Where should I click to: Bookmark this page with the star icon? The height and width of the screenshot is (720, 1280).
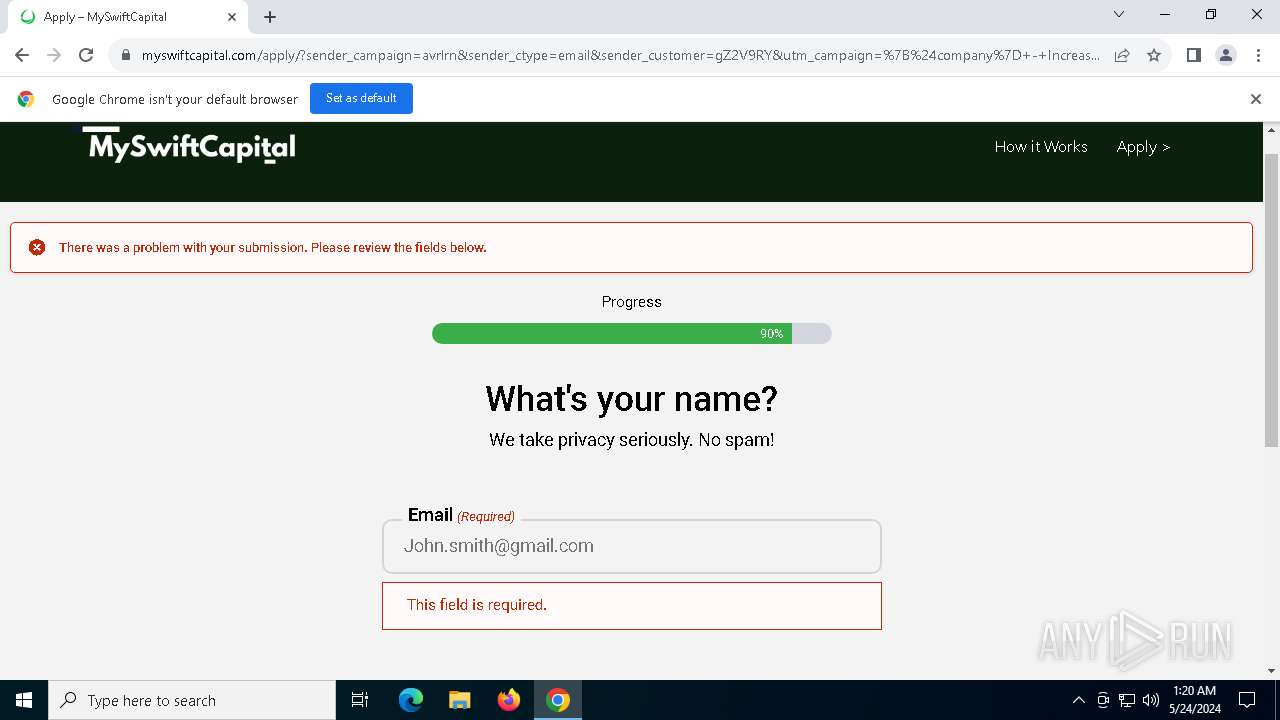point(1154,56)
